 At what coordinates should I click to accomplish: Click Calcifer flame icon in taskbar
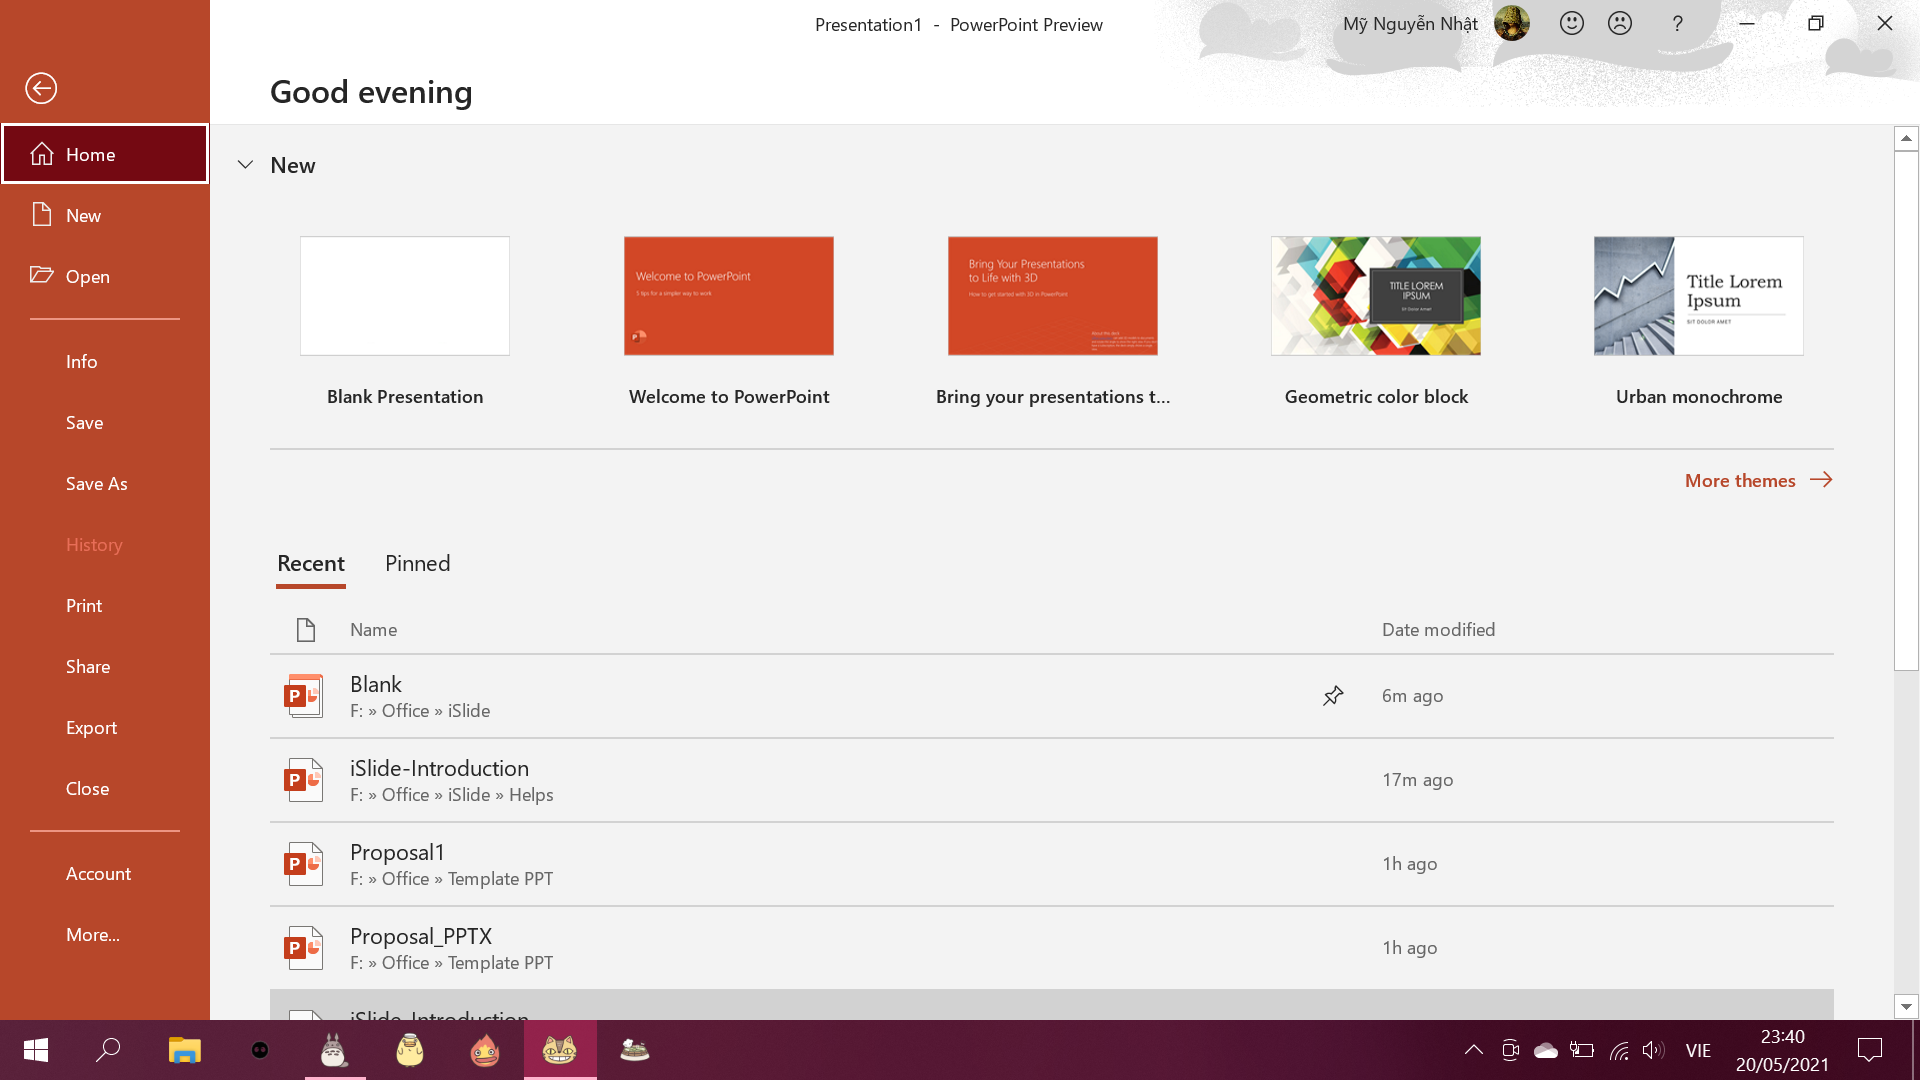pos(485,1050)
